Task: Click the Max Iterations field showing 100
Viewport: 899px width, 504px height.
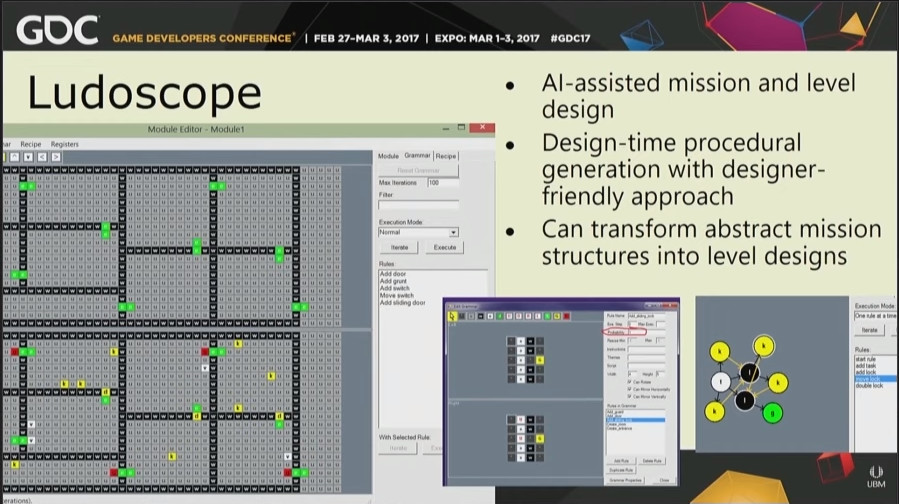Action: click(443, 183)
